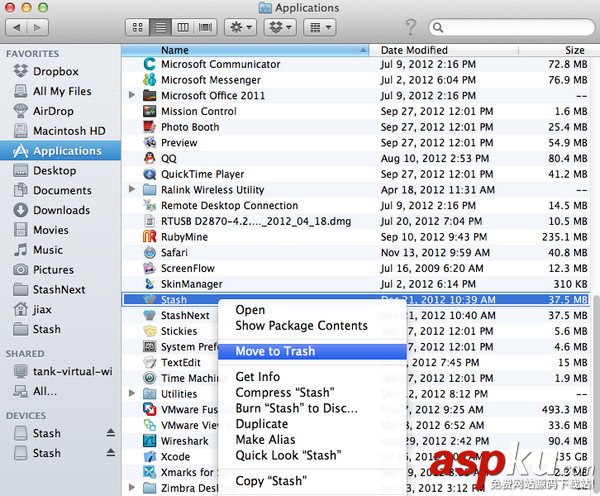Screen dimensions: 600x496
Task: Open StashNext folder in sidebar
Action: (x=60, y=290)
